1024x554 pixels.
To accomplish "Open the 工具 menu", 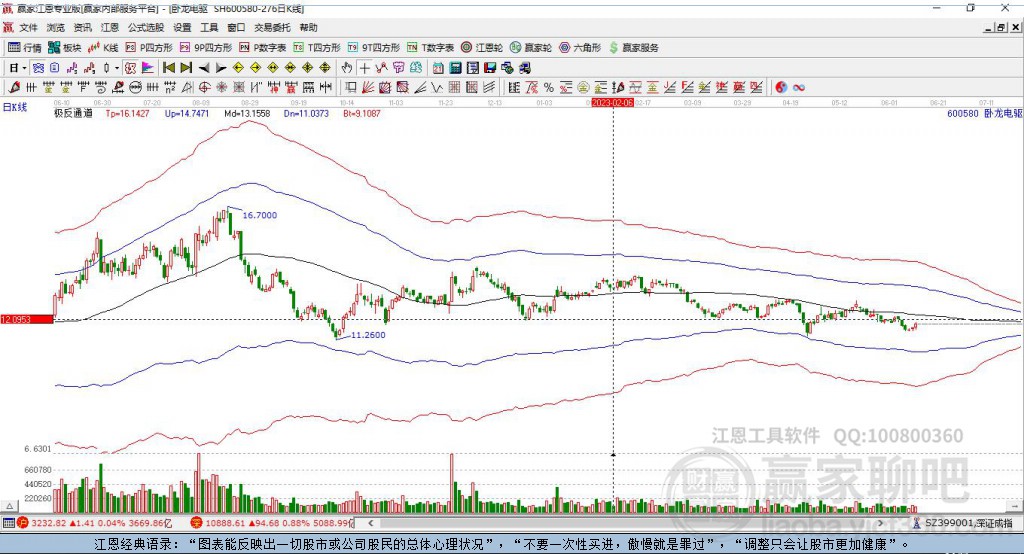I will point(209,27).
